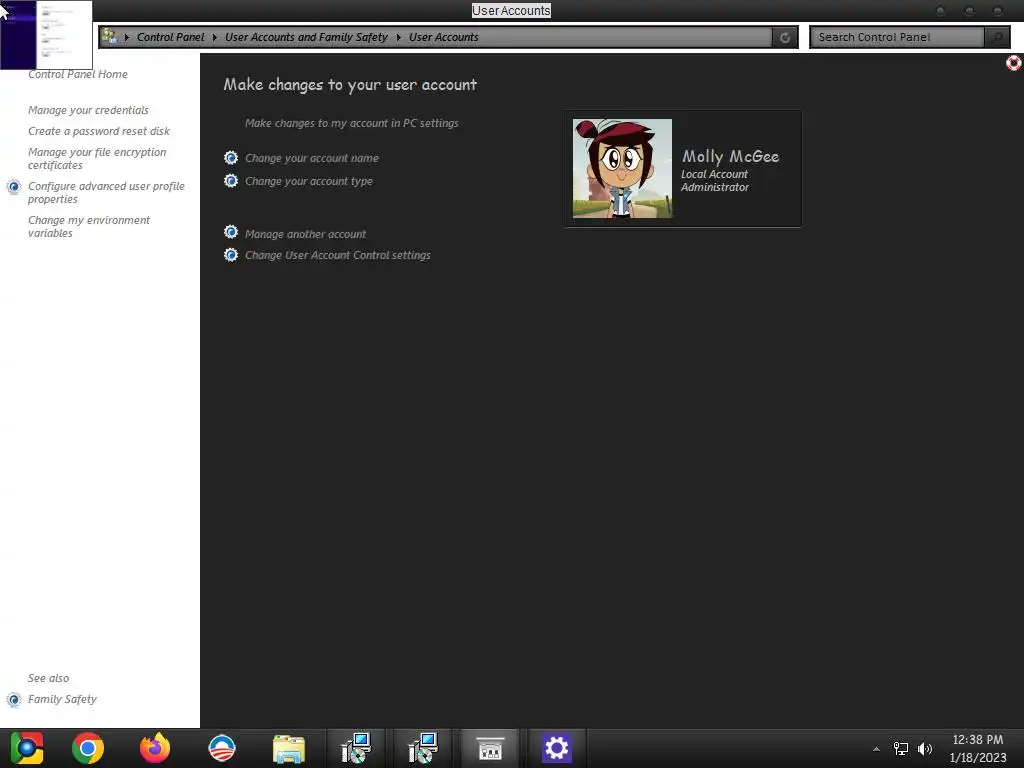This screenshot has width=1024, height=768.
Task: Click the shield icon beside Change your account type
Action: point(231,180)
